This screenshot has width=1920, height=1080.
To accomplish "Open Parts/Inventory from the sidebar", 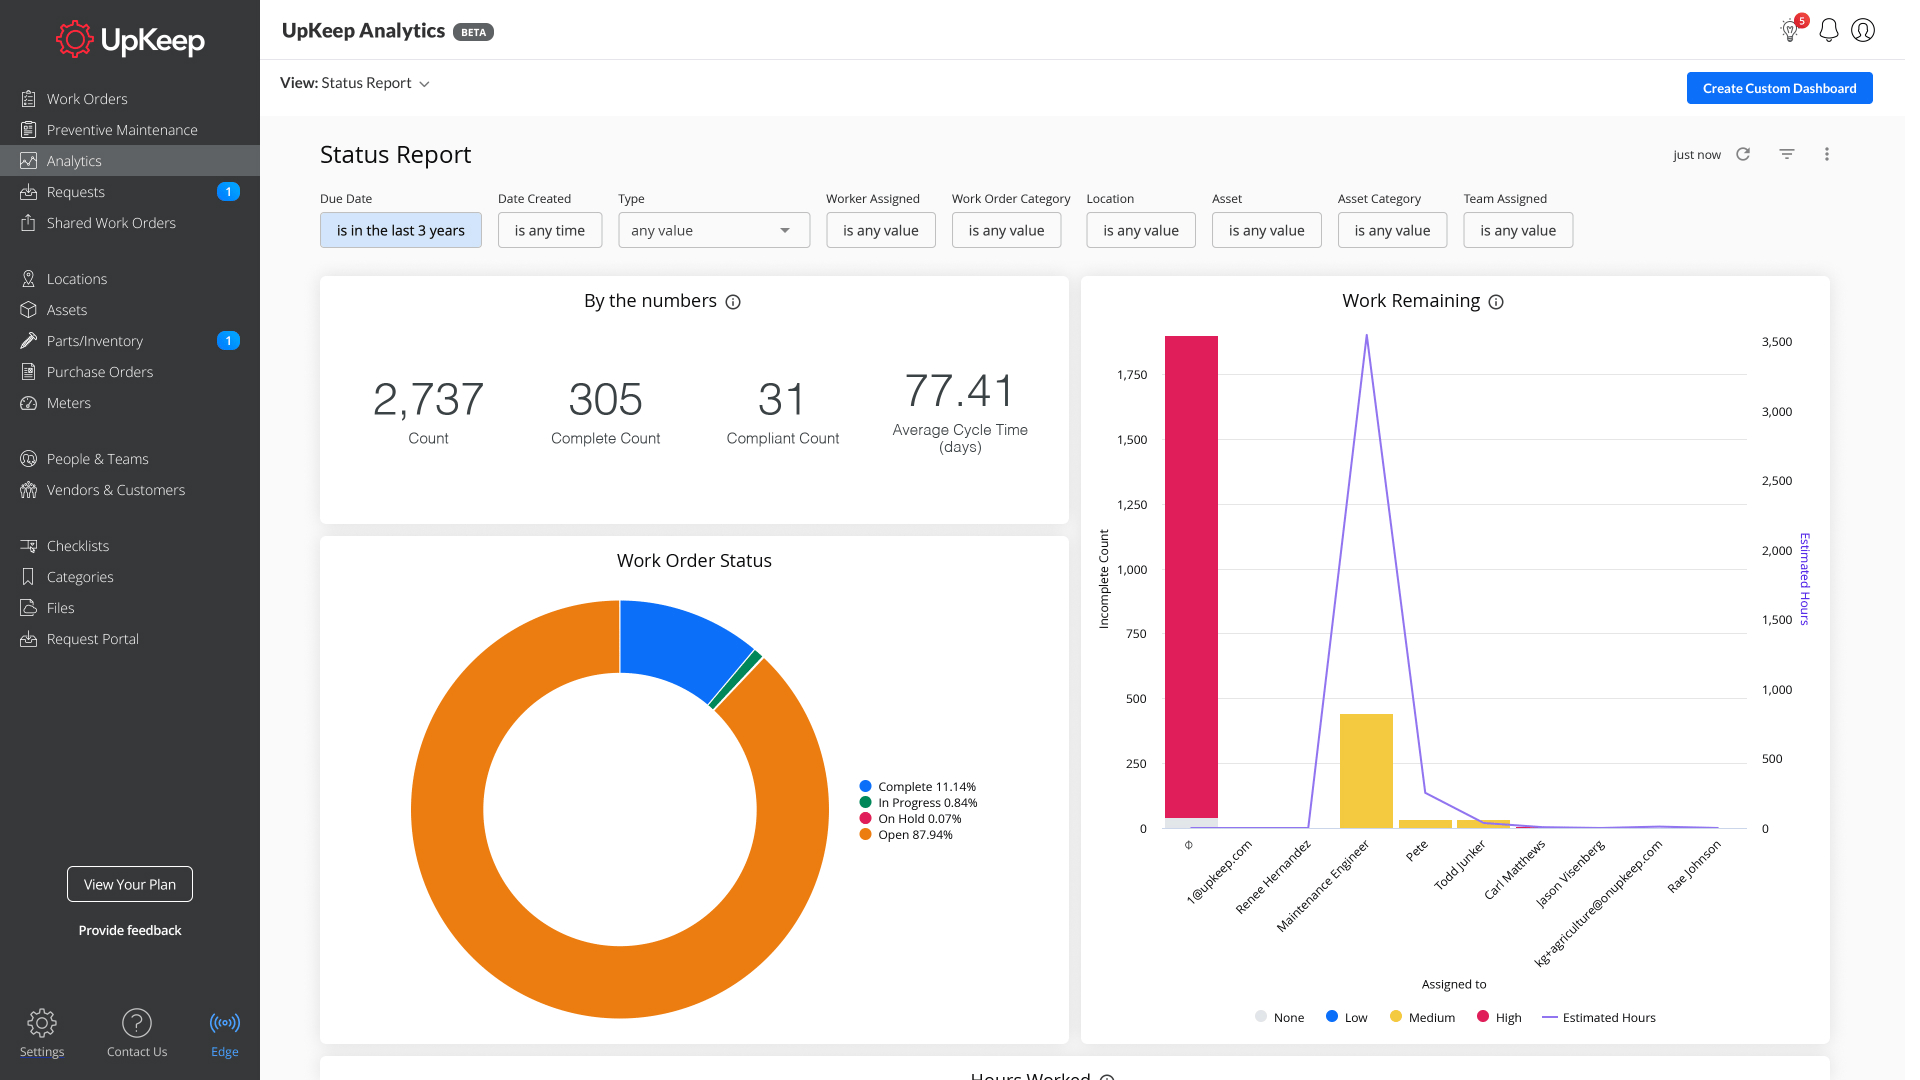I will (x=93, y=340).
